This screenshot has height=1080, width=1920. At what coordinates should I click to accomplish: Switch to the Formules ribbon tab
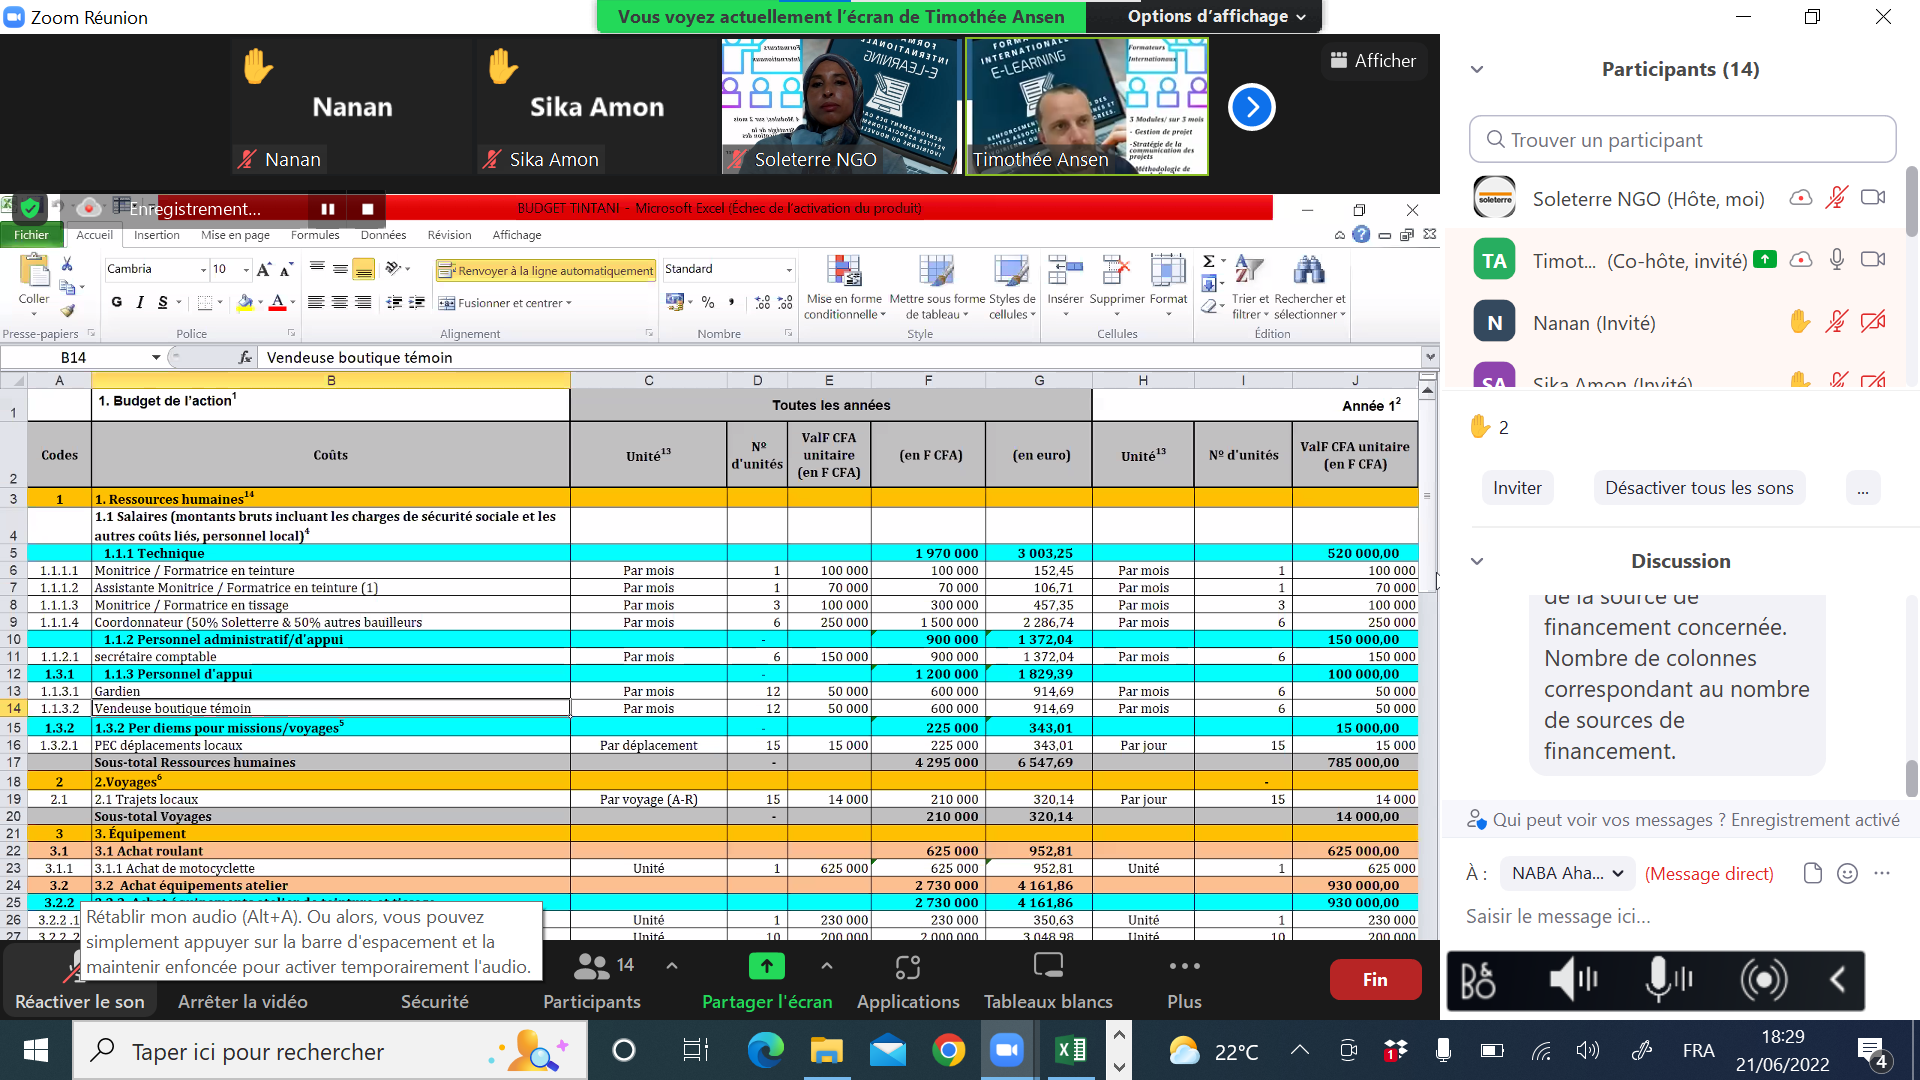315,234
